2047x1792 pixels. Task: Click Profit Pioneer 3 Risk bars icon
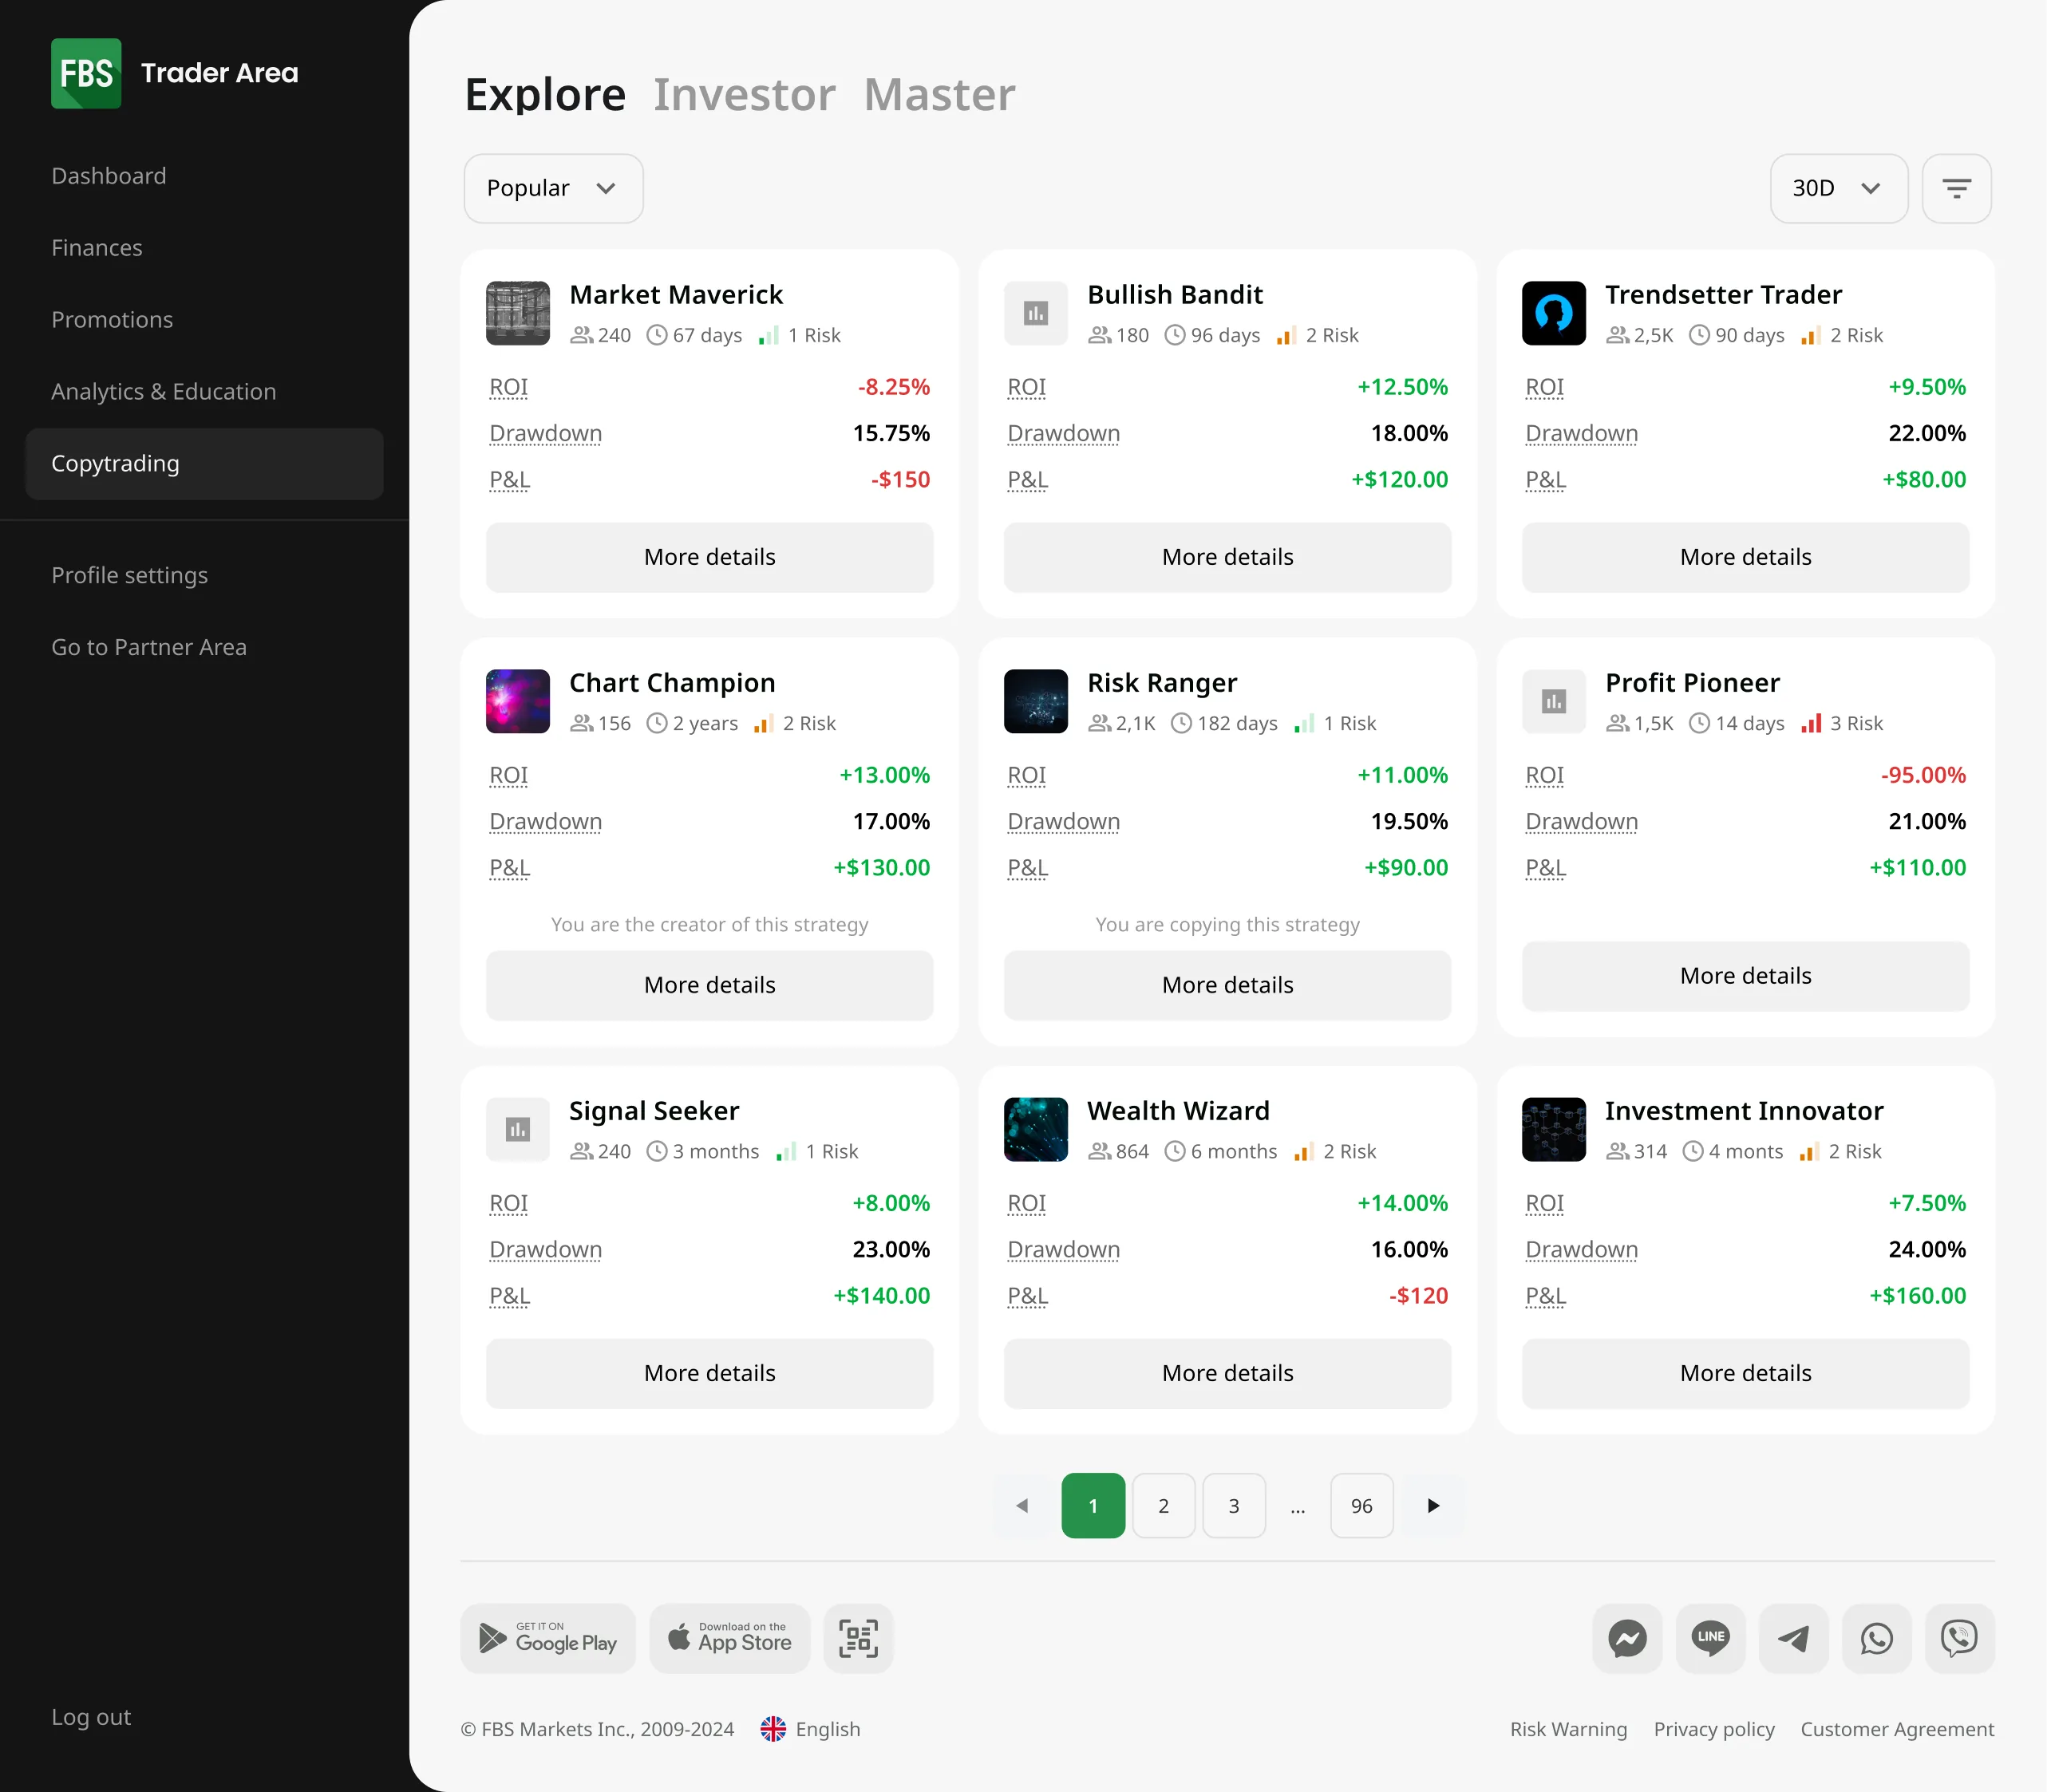pos(1811,723)
